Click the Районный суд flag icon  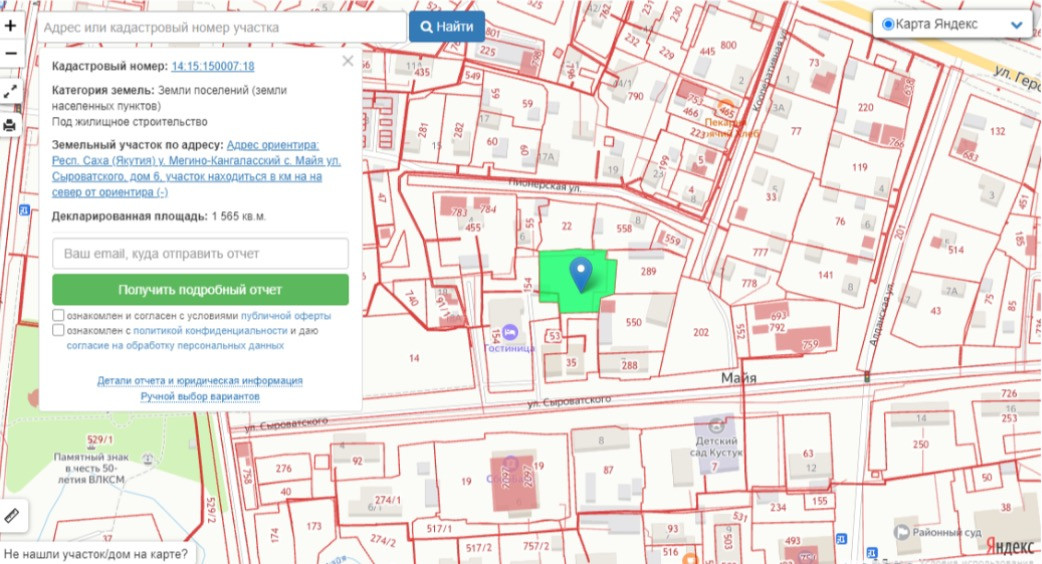pos(901,532)
